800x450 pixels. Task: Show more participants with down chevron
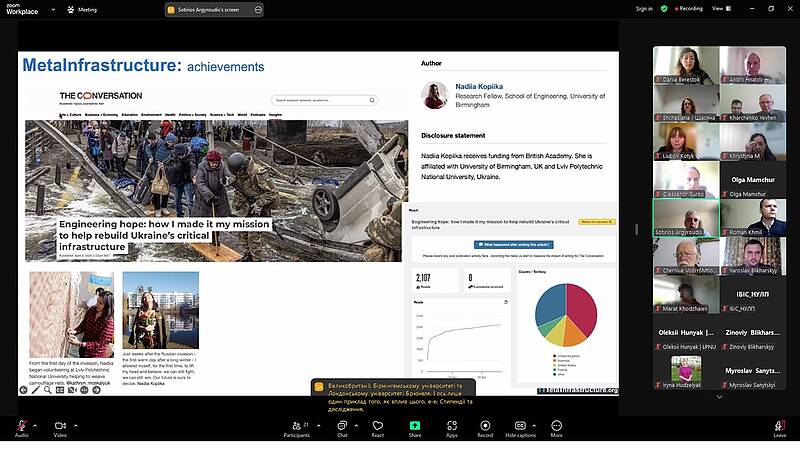719,397
